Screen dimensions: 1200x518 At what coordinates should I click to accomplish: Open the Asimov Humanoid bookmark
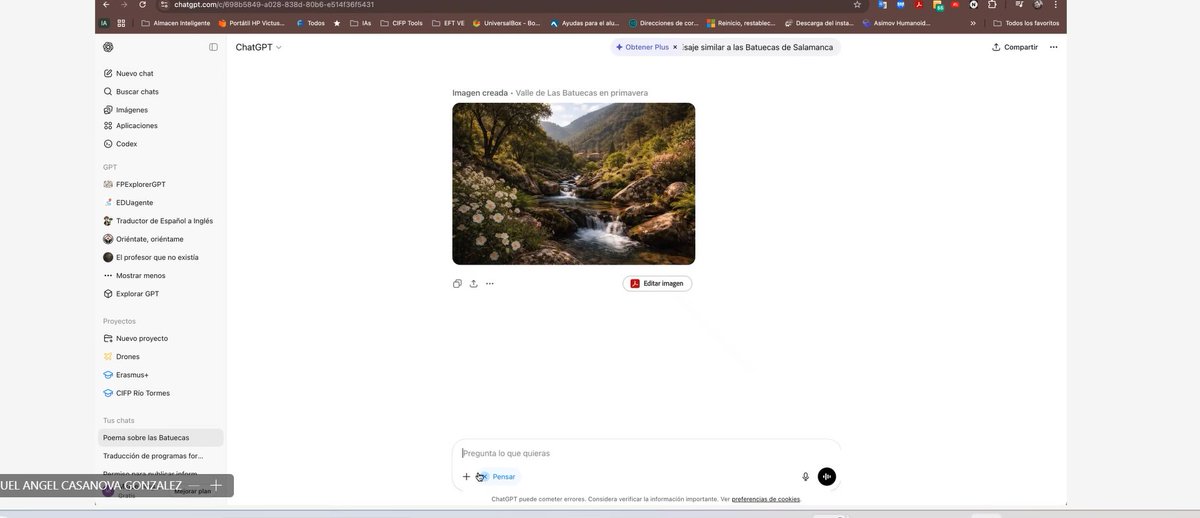point(896,23)
